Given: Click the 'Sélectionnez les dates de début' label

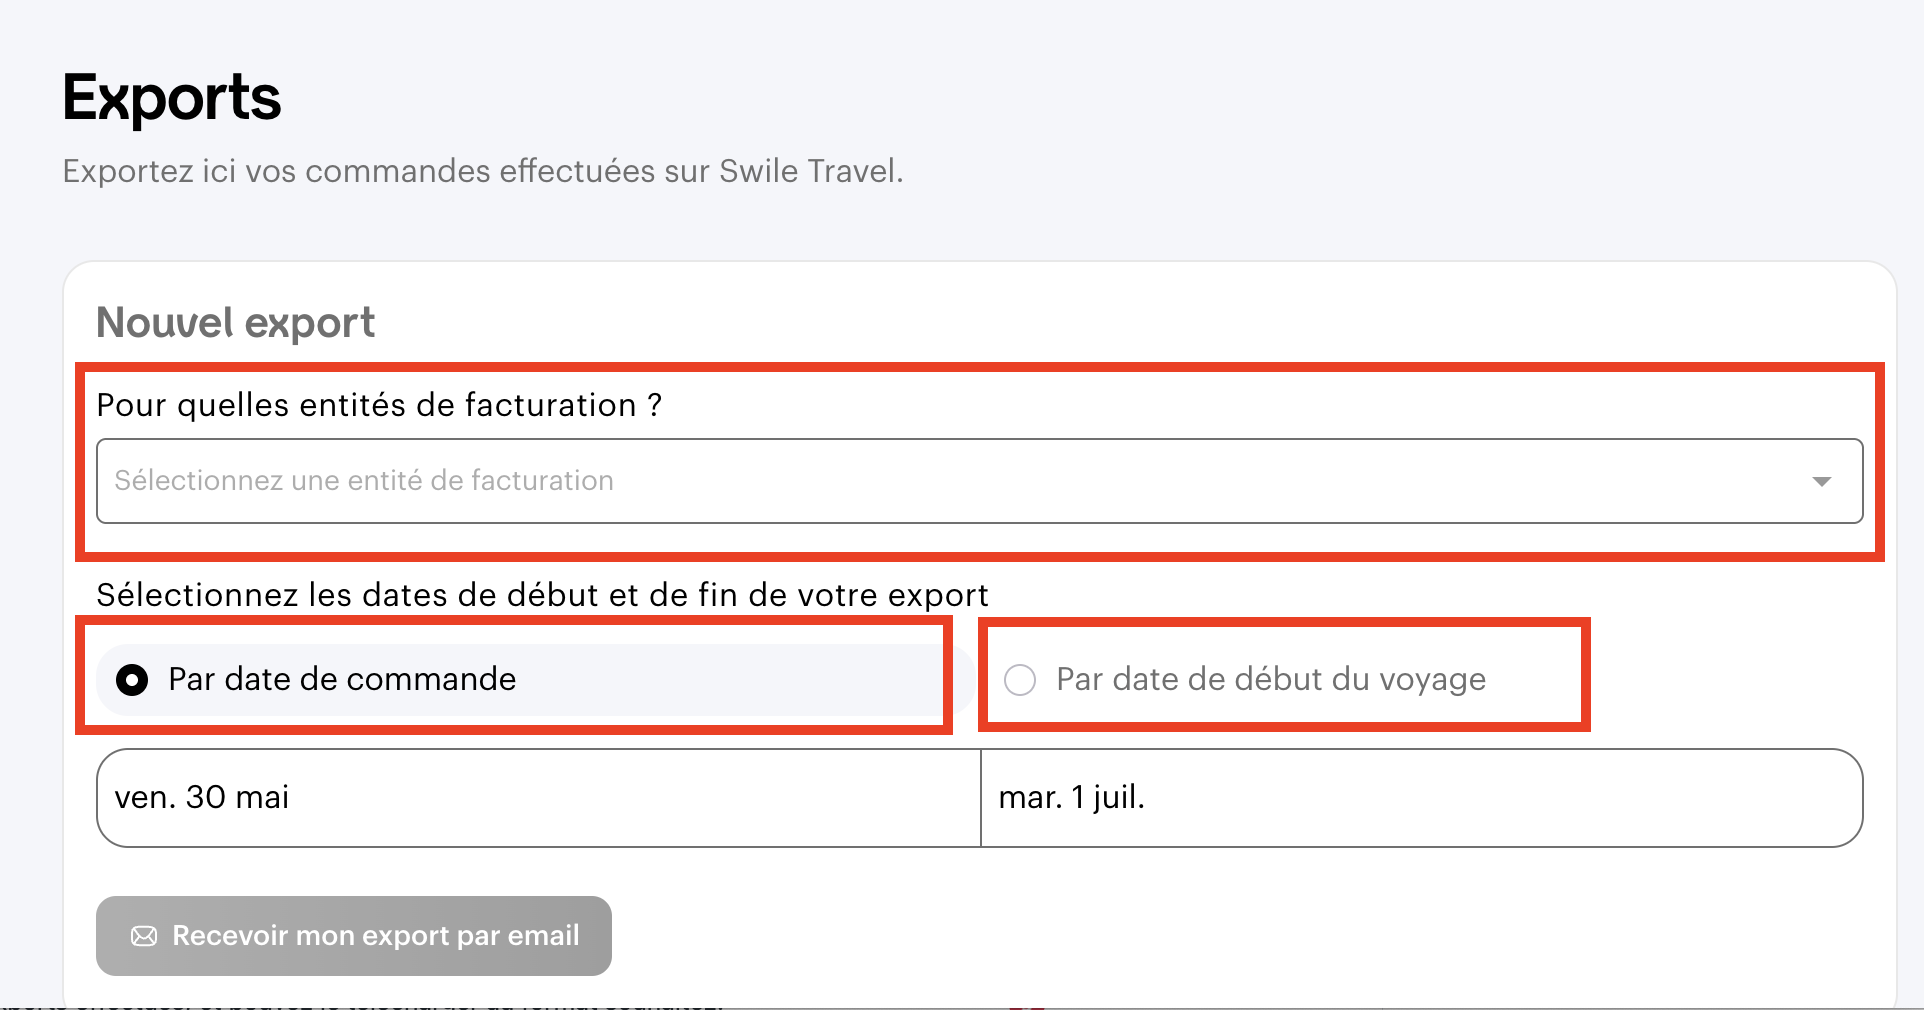Looking at the screenshot, I should [x=542, y=595].
